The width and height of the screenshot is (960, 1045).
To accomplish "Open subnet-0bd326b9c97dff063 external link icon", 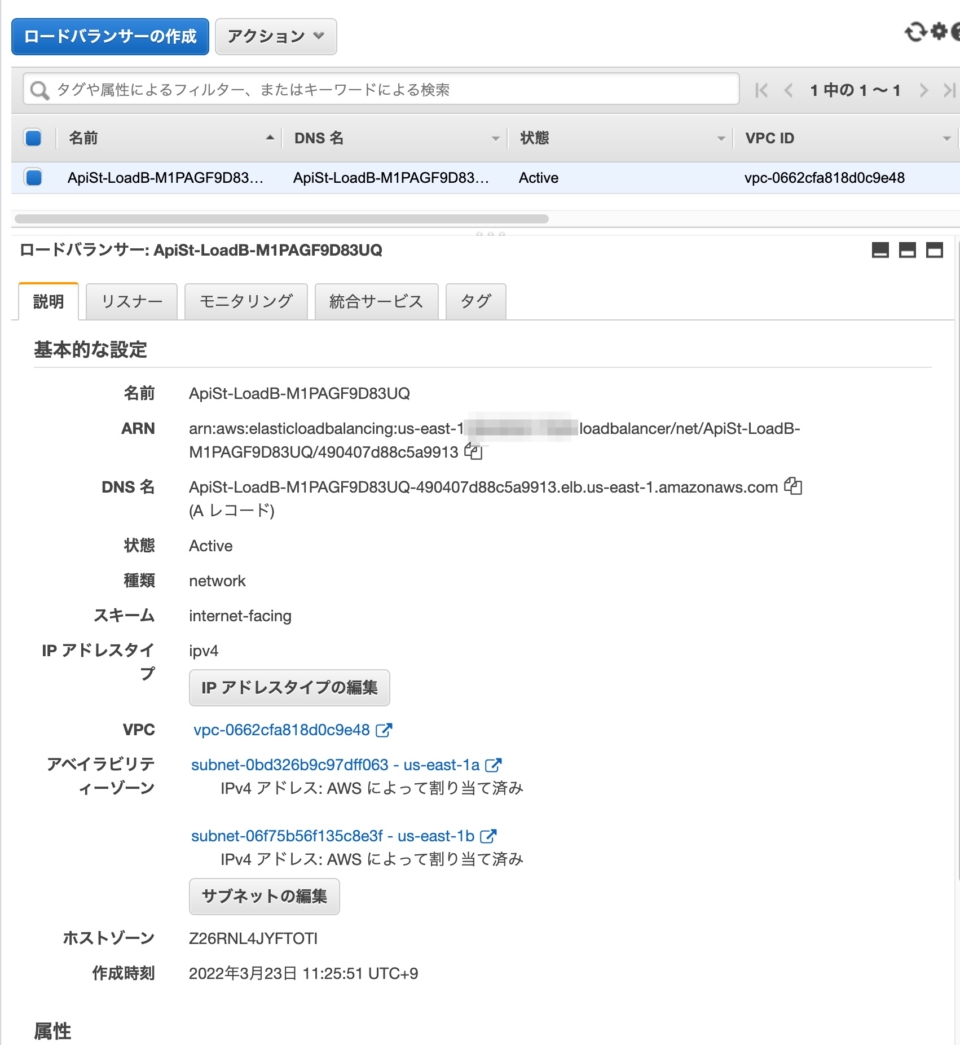I will [x=491, y=764].
